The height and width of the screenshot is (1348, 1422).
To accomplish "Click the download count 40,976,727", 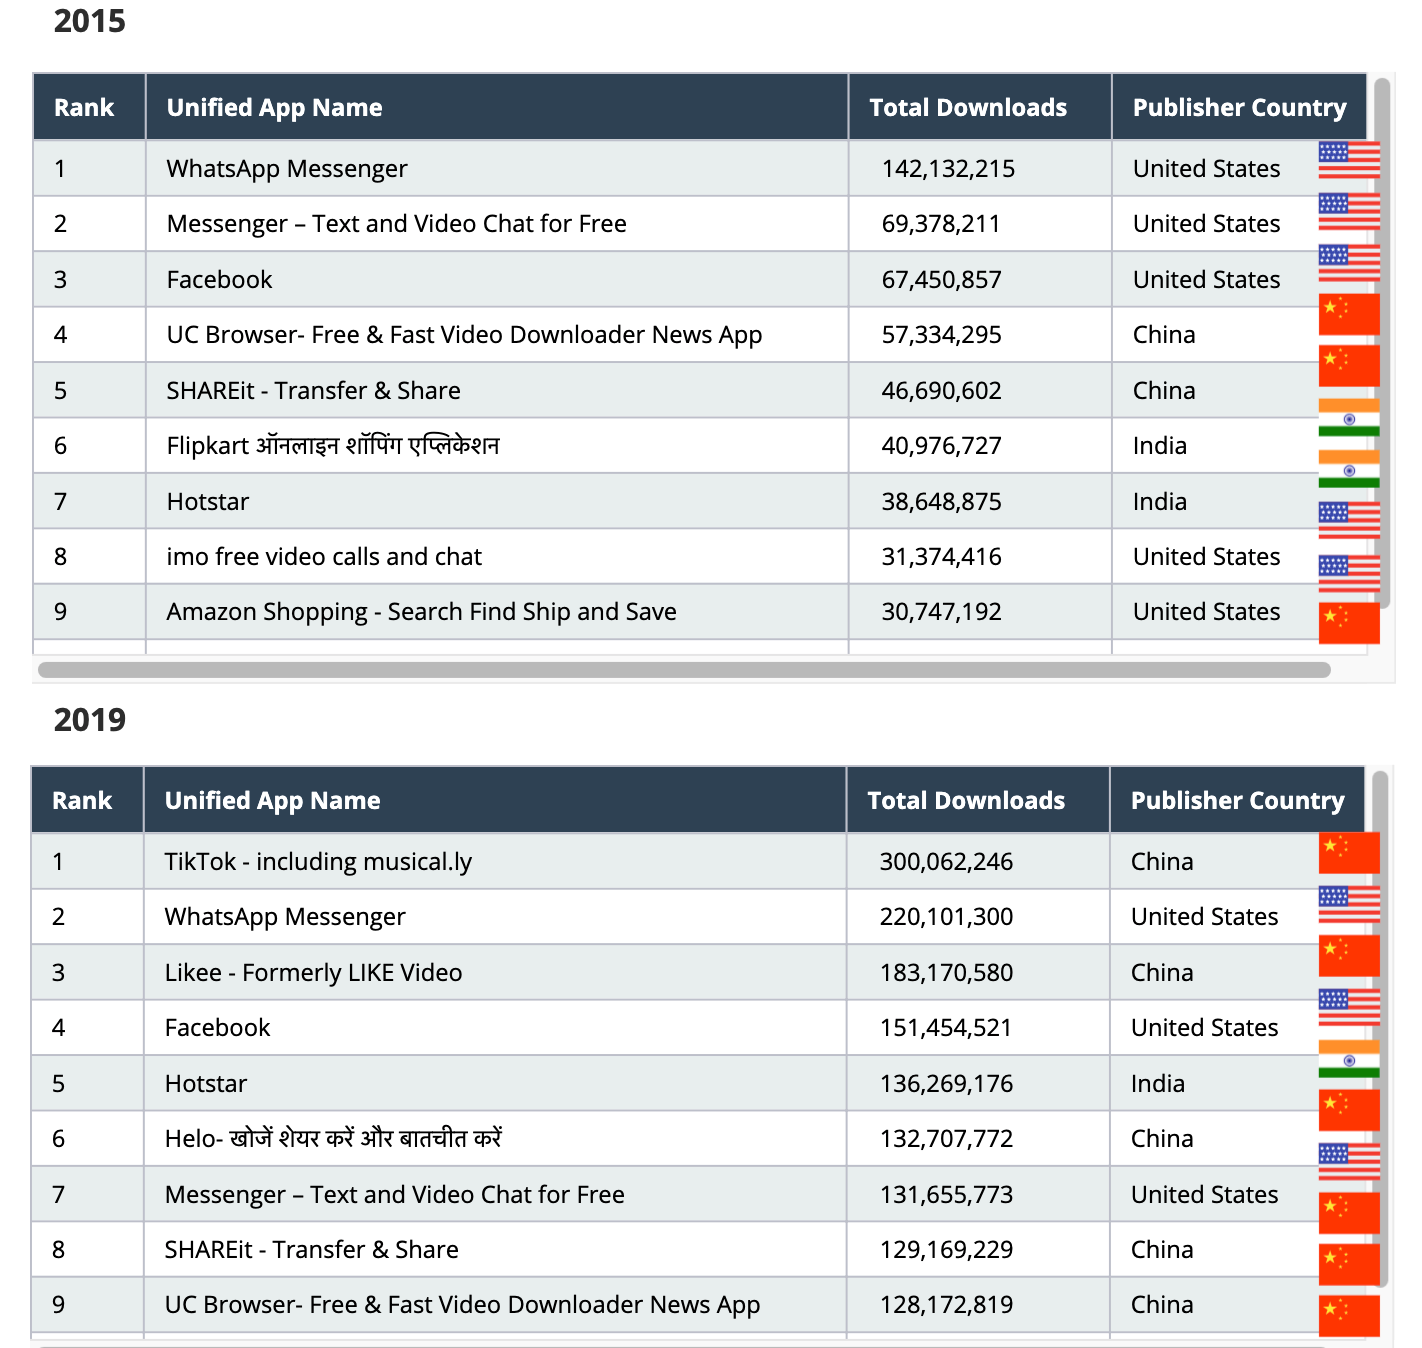I will tap(941, 446).
